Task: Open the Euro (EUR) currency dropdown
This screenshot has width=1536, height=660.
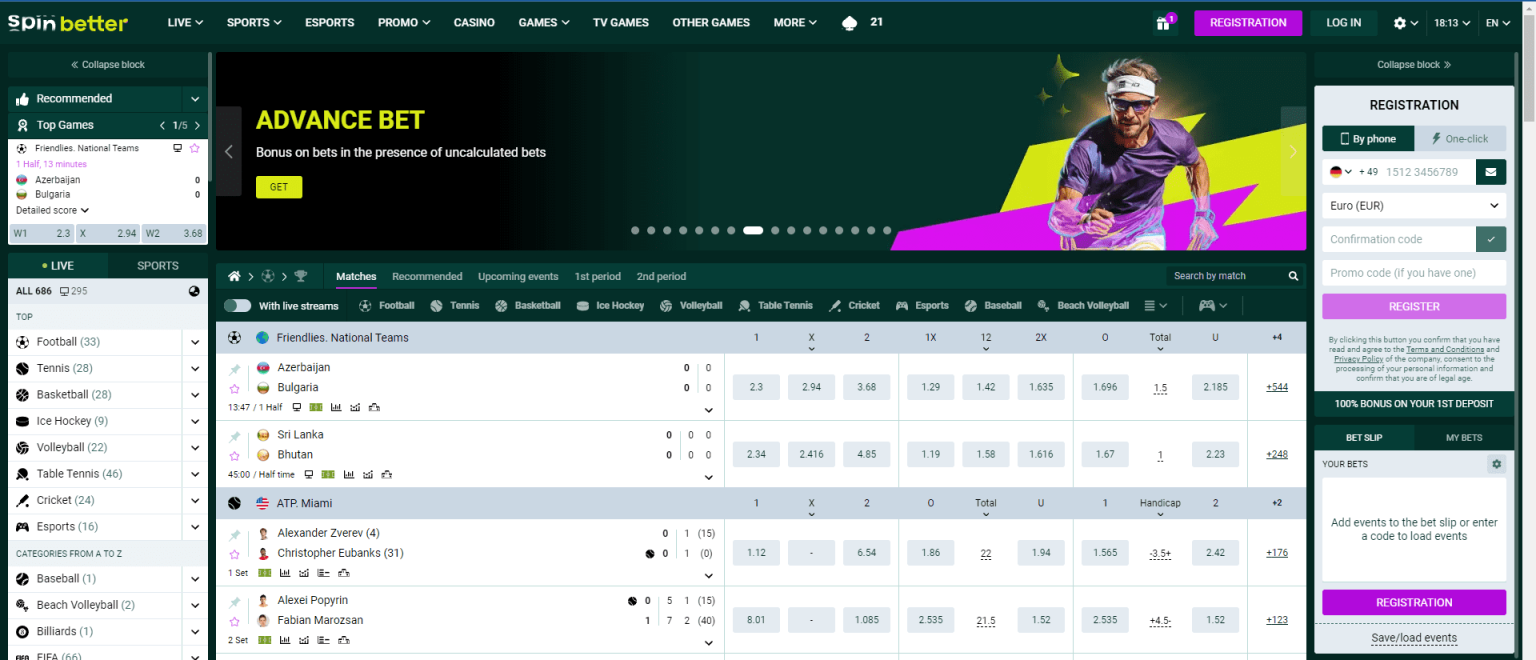Action: pos(1414,206)
